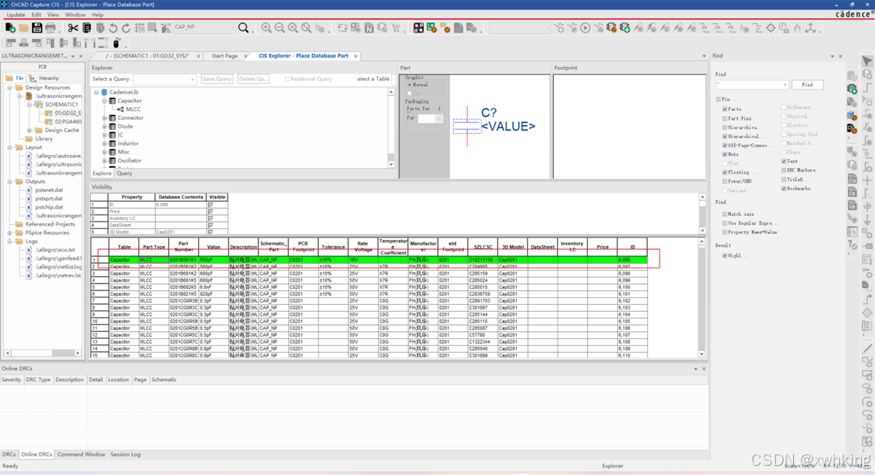This screenshot has width=875, height=475.
Task: Toggle the Power/GND checkbox
Action: (725, 181)
